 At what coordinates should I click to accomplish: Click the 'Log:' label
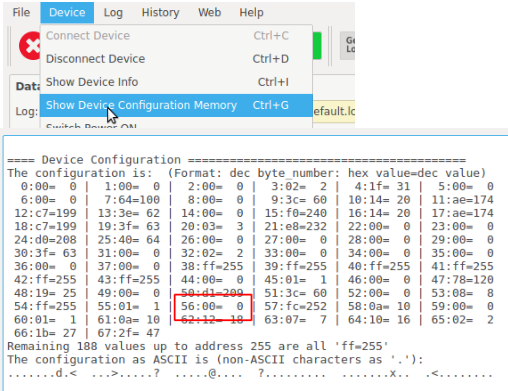point(27,111)
